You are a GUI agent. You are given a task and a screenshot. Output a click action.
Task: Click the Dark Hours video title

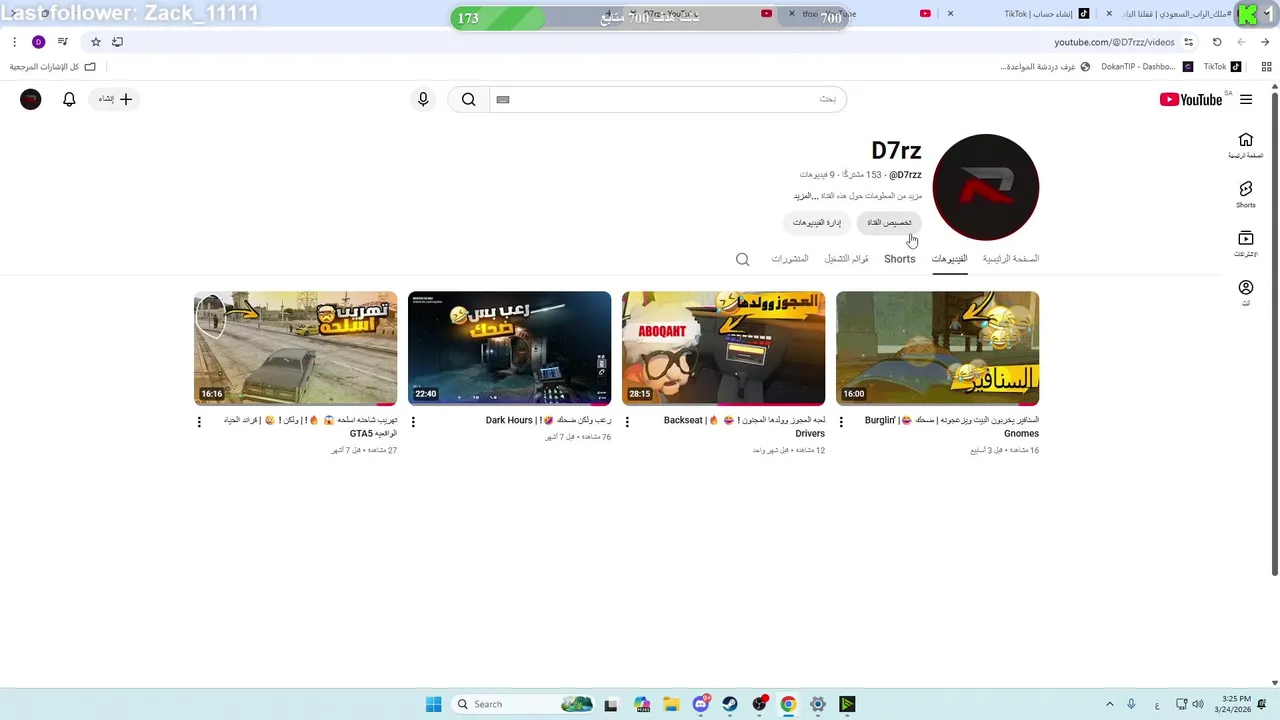[548, 421]
